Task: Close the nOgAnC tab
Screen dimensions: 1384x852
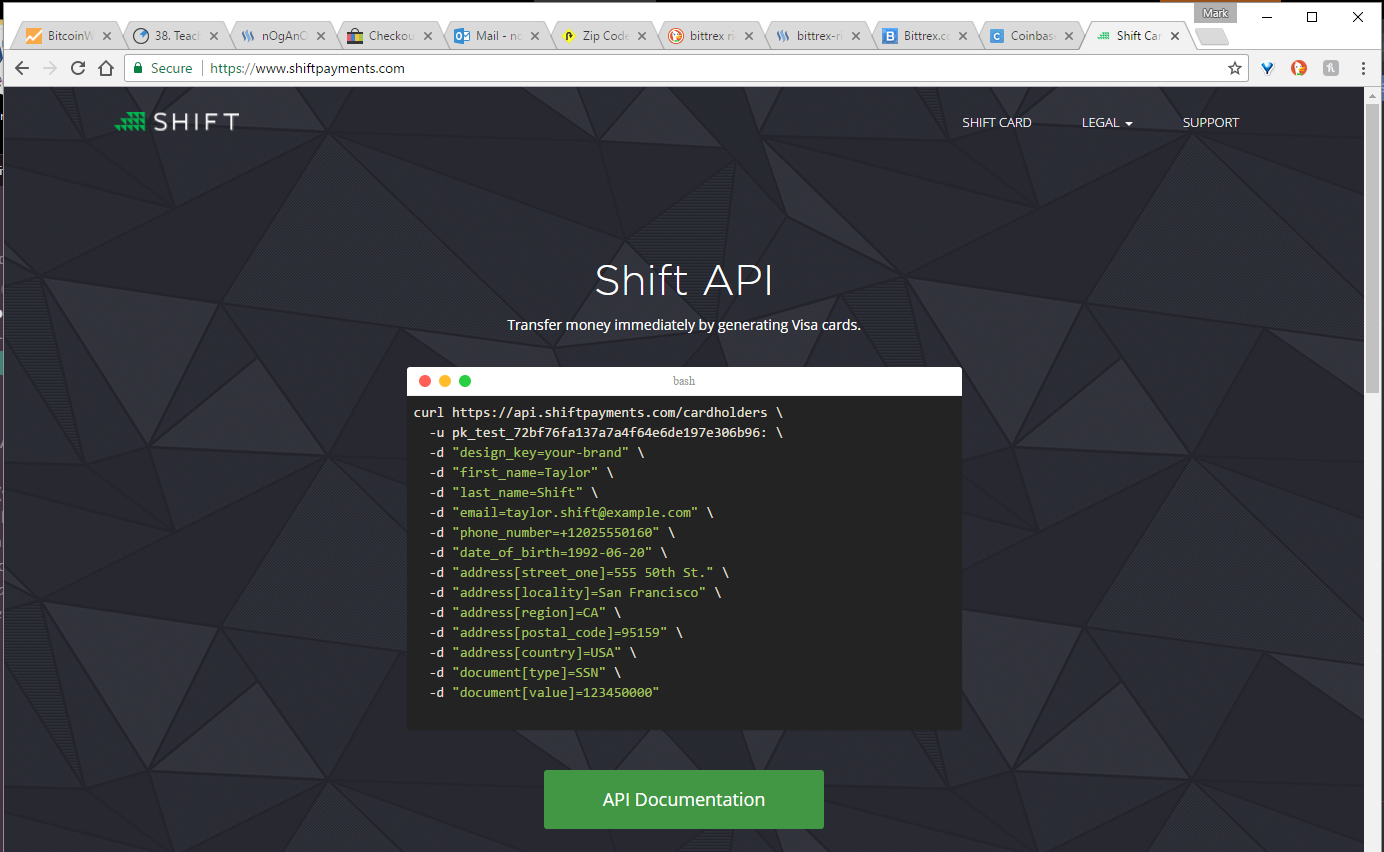Action: click(x=321, y=36)
